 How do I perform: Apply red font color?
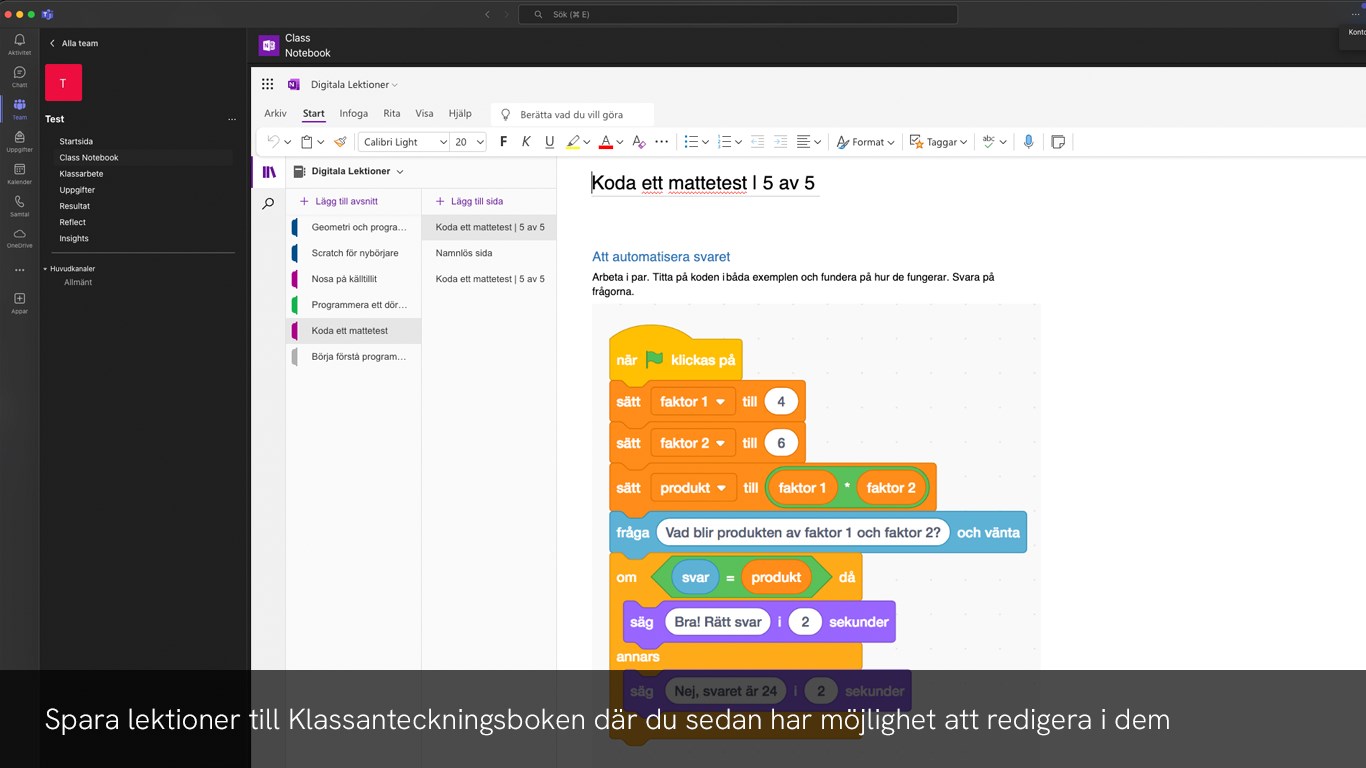coord(605,142)
